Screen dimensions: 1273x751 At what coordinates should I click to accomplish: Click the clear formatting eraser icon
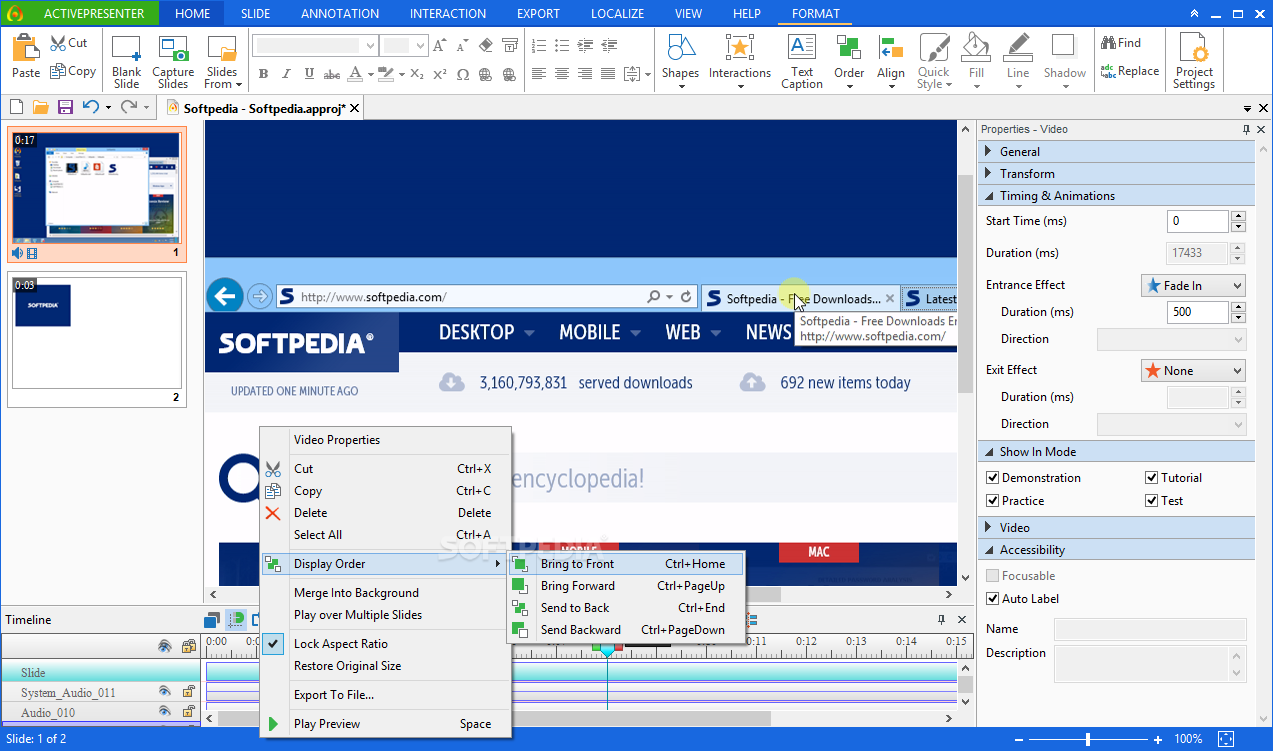[486, 45]
